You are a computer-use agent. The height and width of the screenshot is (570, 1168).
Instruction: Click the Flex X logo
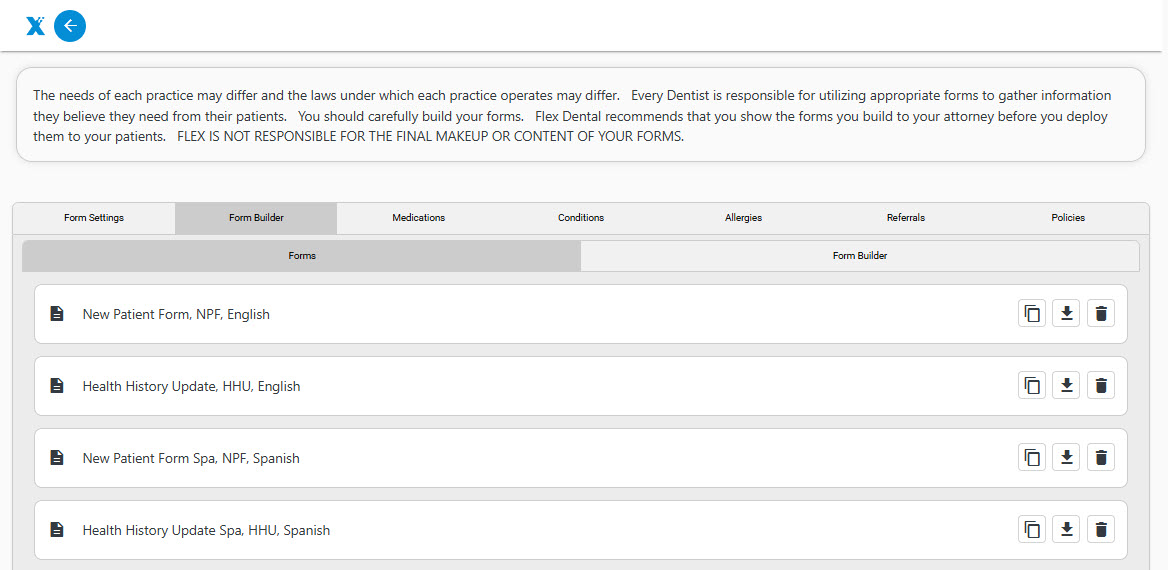point(35,26)
